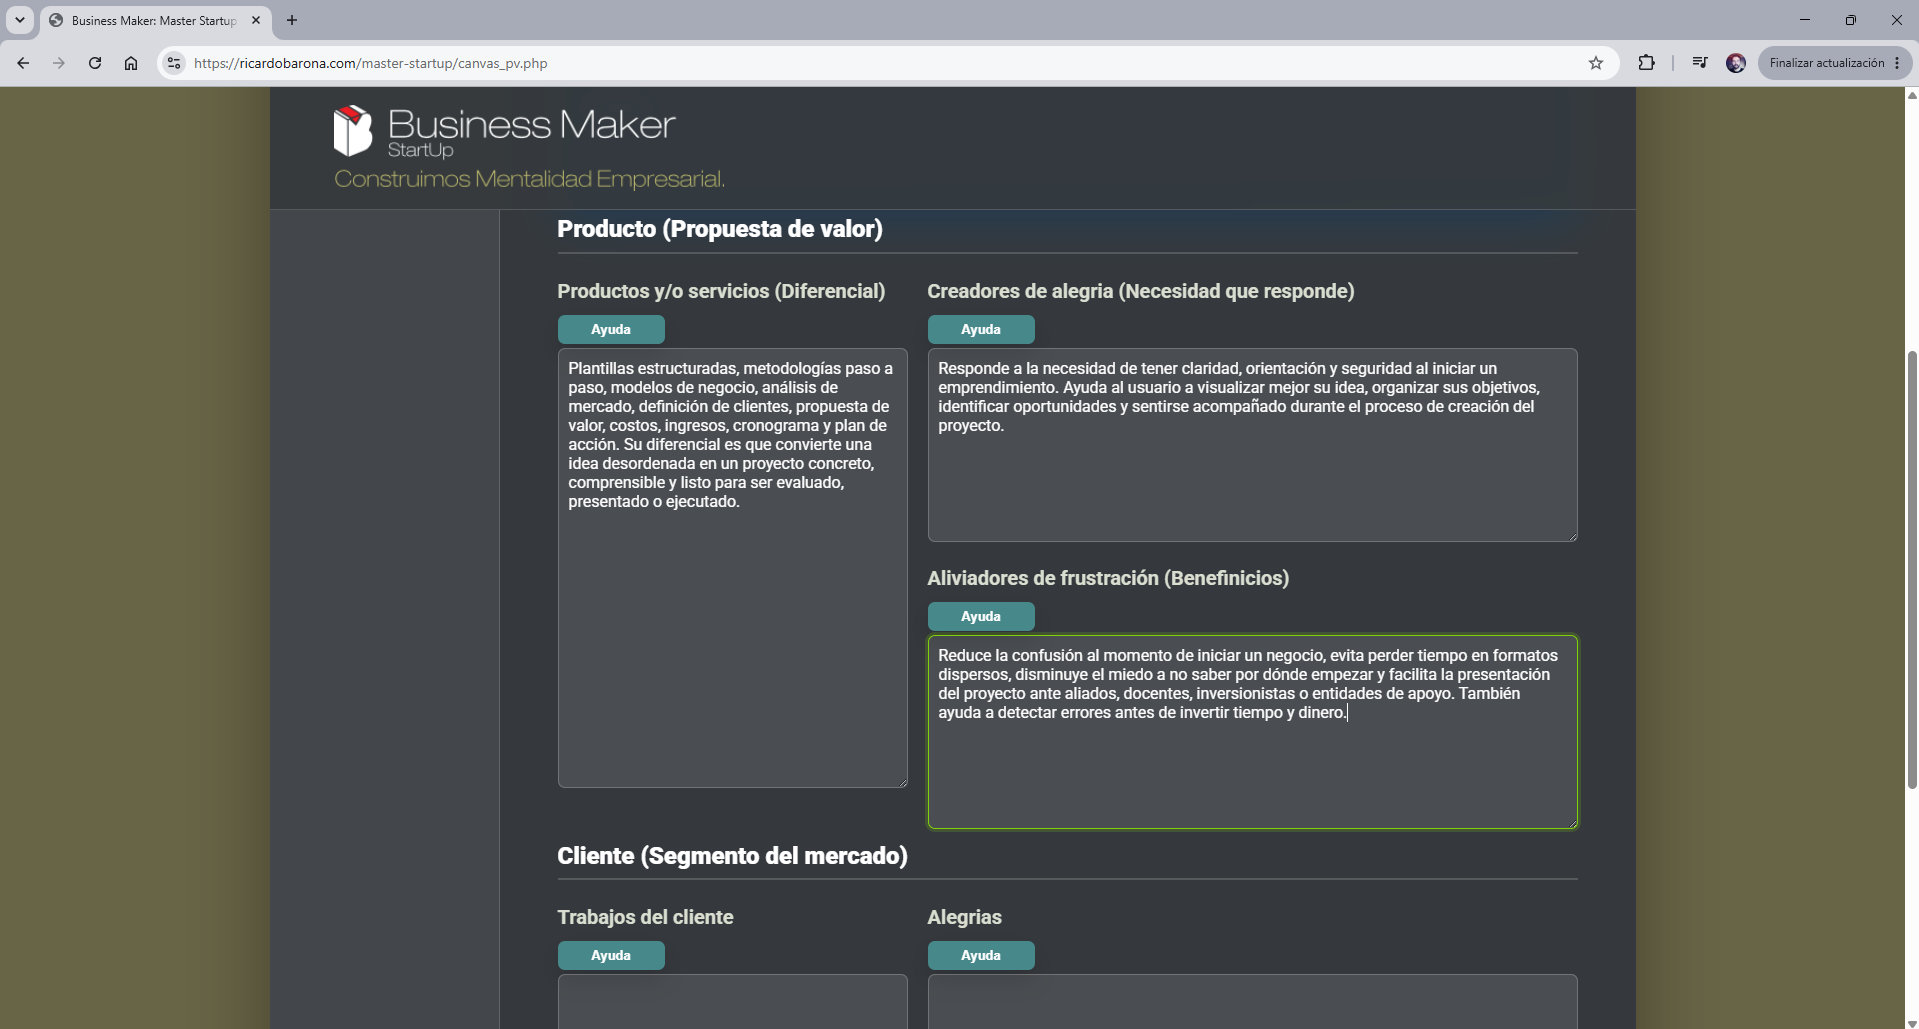Open Ayuda for Creadores de alegria
The height and width of the screenshot is (1029, 1919).
pos(981,329)
